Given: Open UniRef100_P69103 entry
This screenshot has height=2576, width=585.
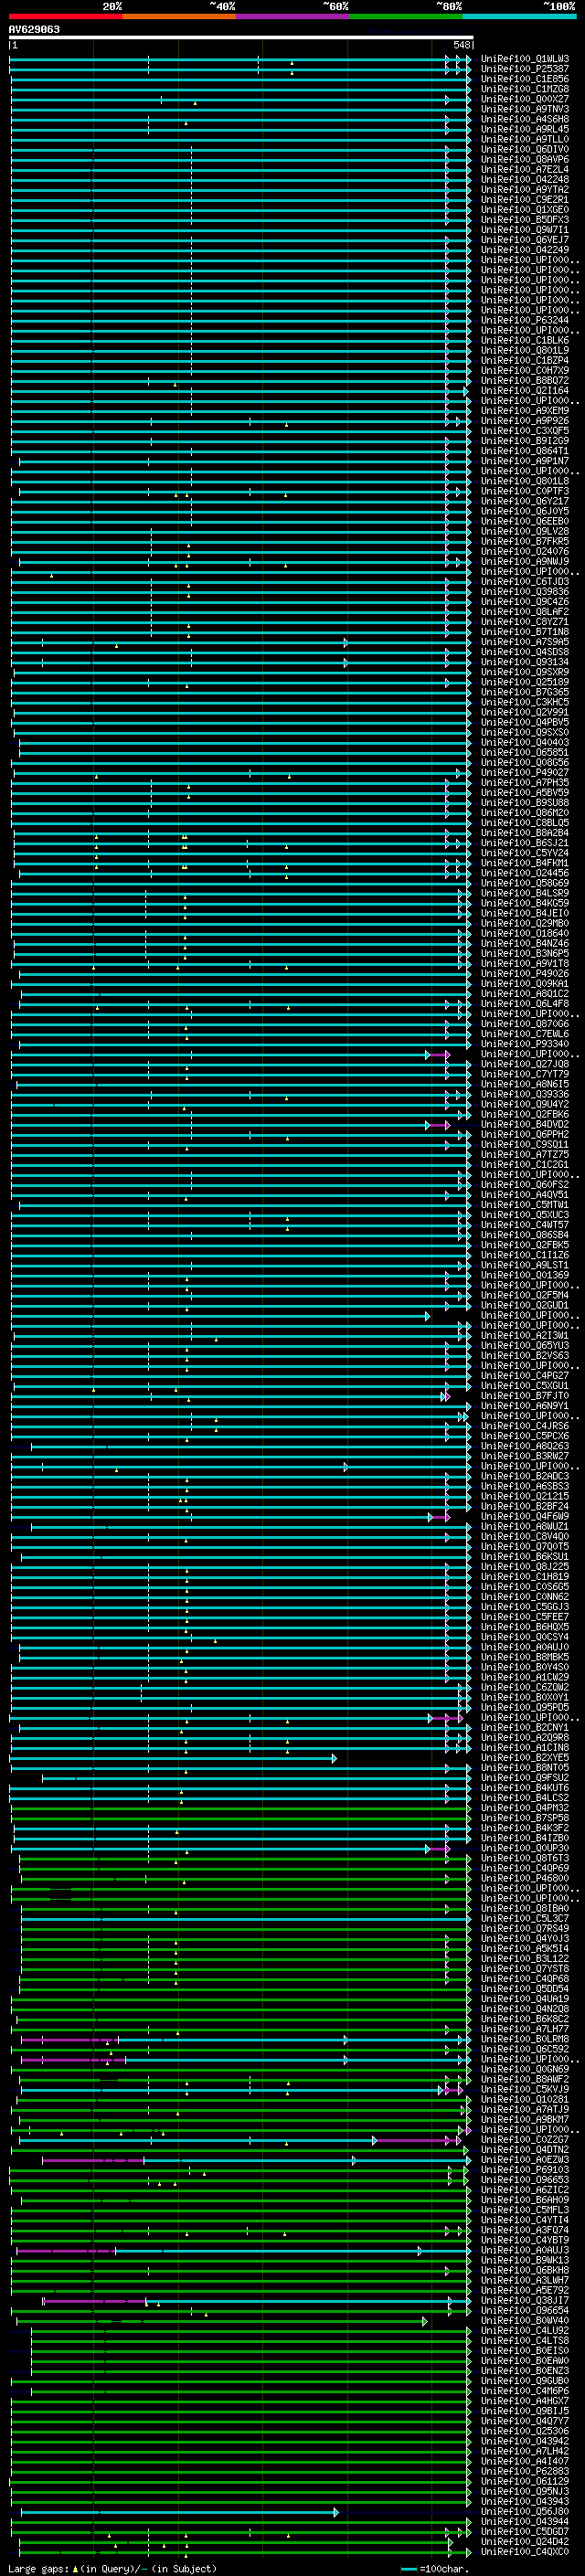Looking at the screenshot, I should coord(525,2169).
